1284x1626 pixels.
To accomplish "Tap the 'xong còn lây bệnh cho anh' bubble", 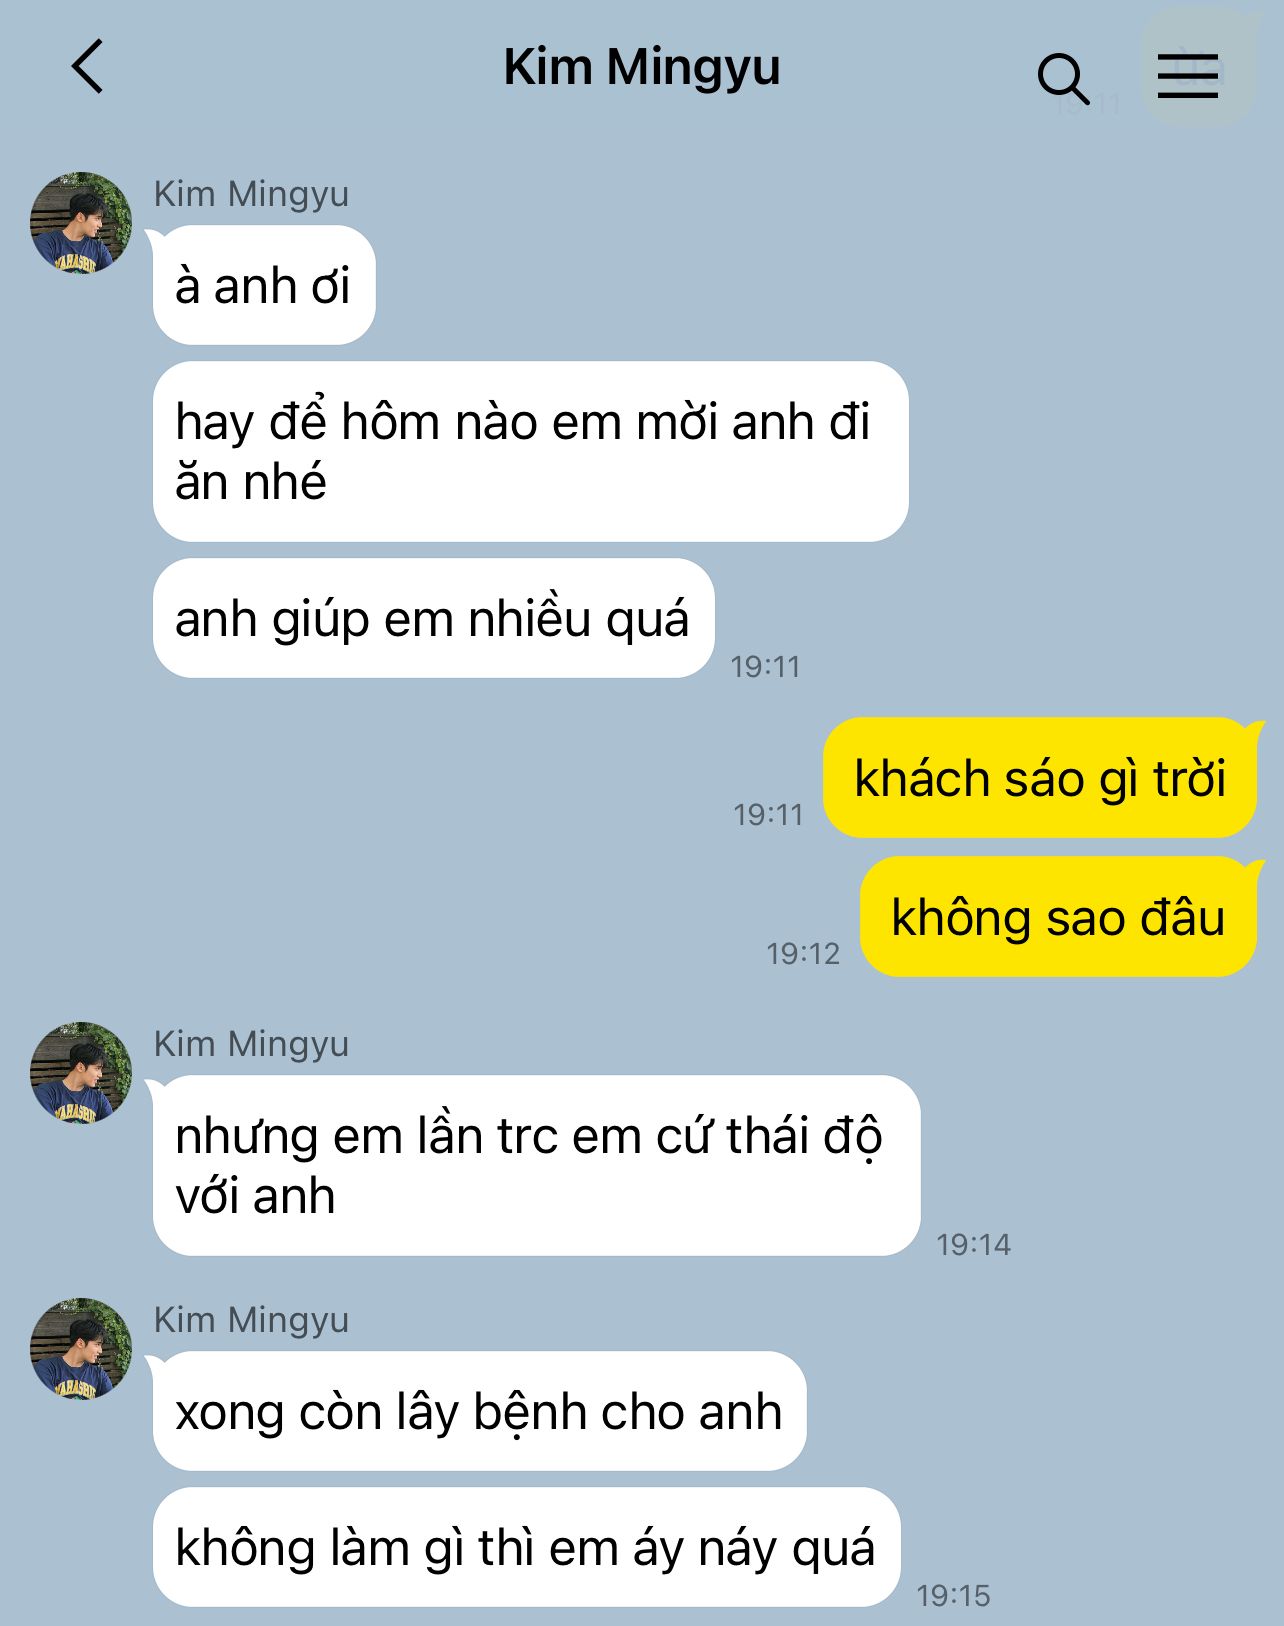I will (x=479, y=1411).
